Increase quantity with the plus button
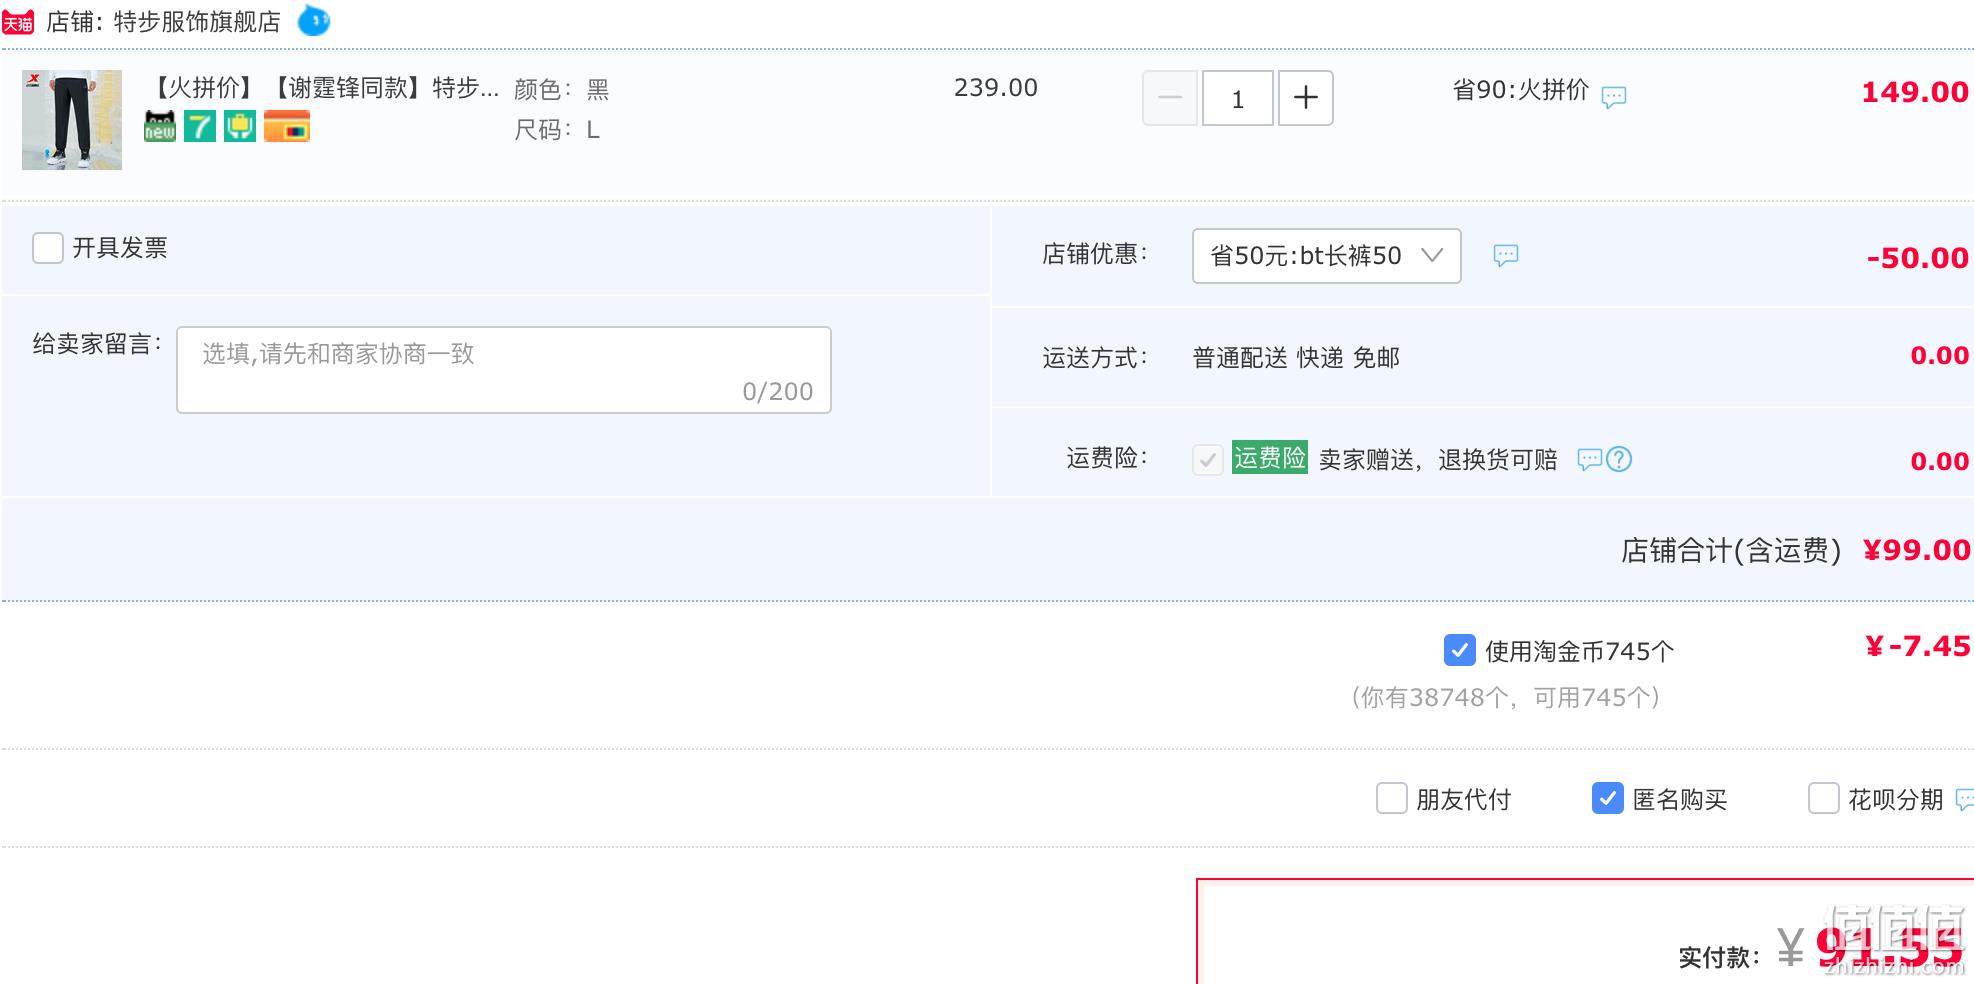 point(1306,98)
